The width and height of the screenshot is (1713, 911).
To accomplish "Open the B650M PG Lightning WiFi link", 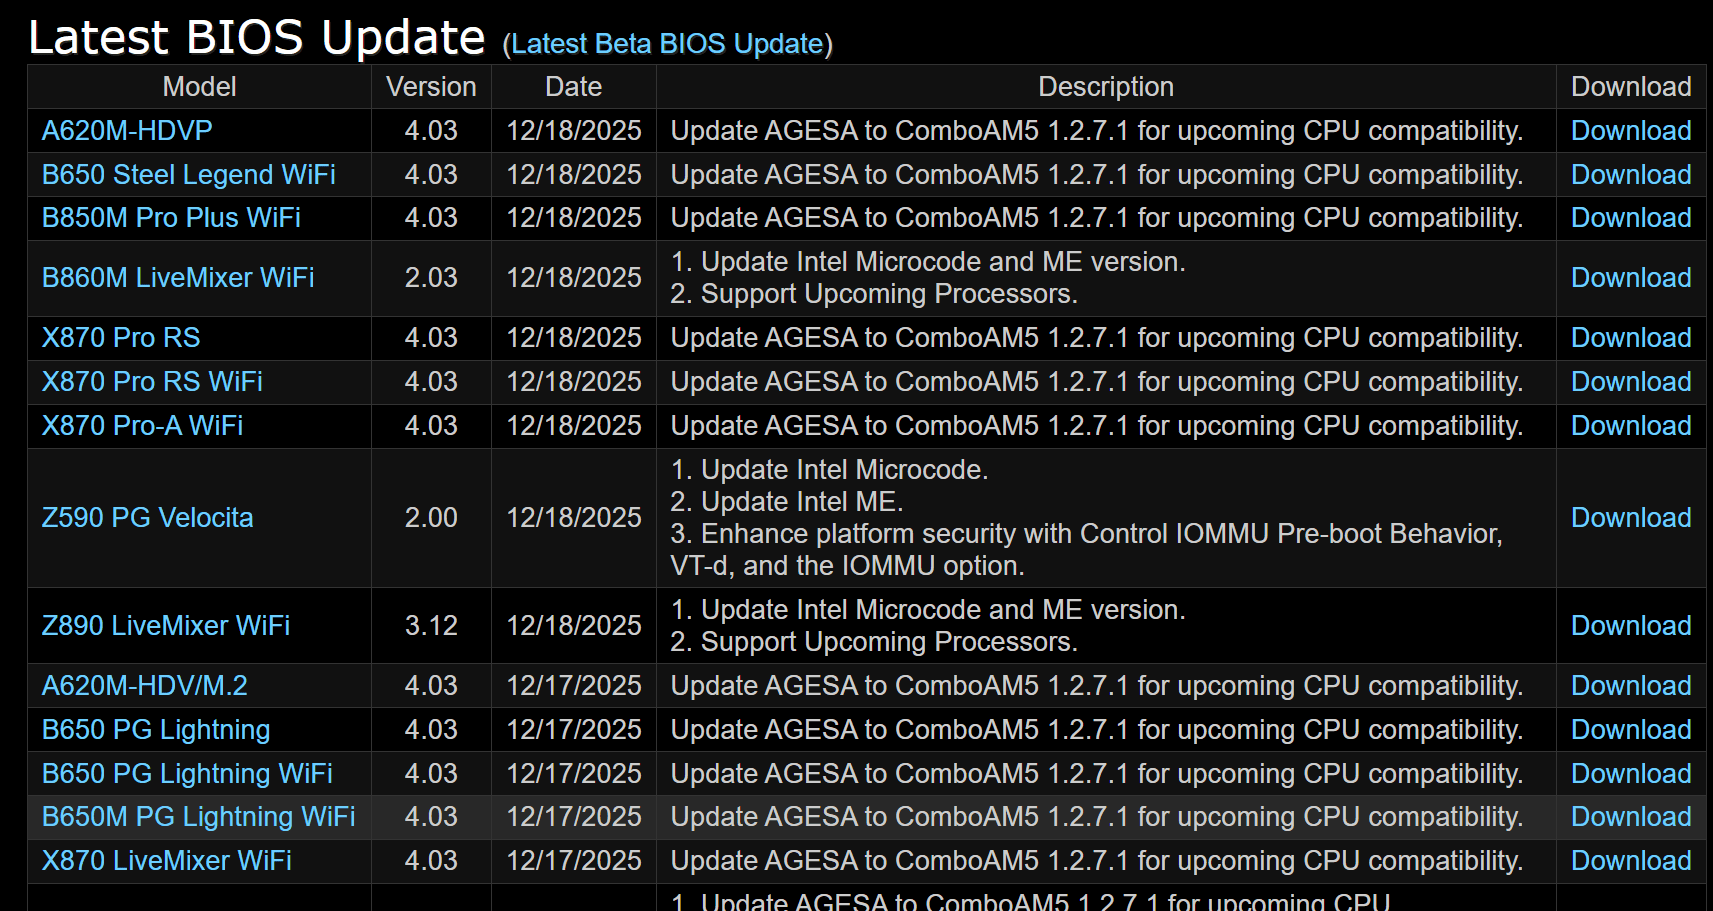I will (198, 817).
